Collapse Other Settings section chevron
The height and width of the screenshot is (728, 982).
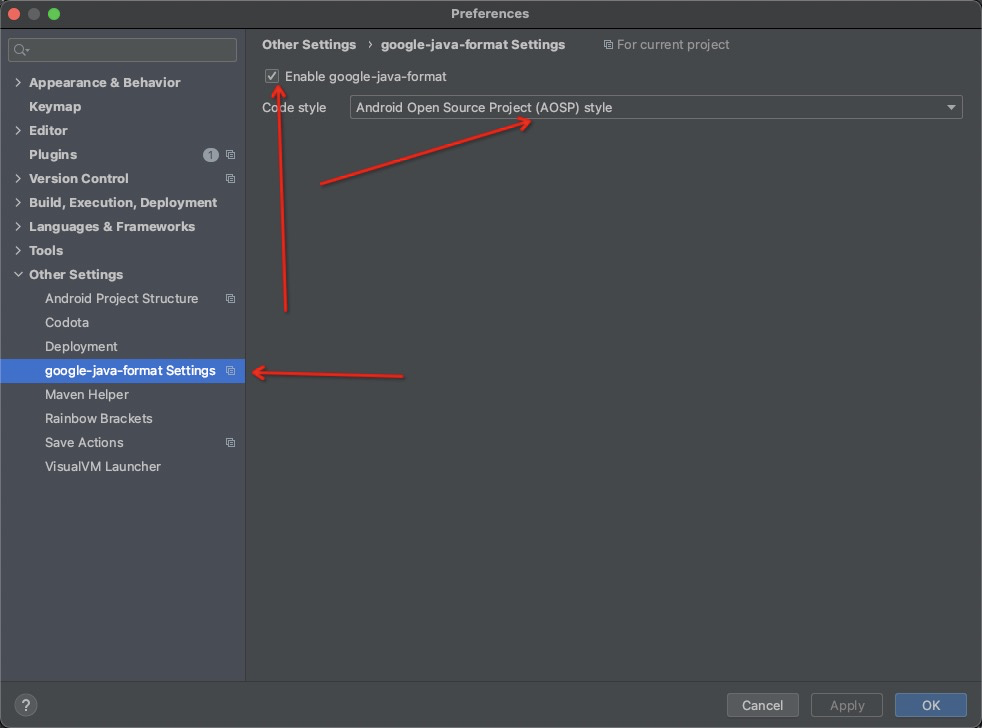pos(18,274)
